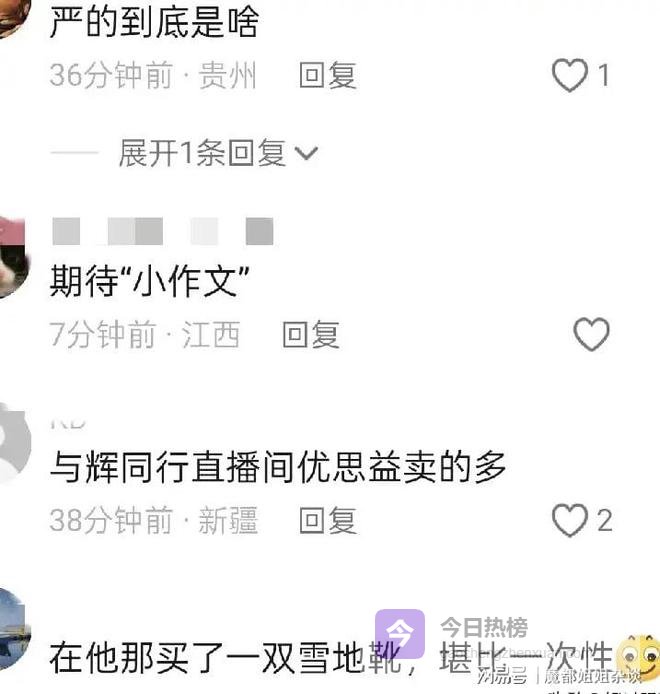Open gray default avatar of 新疆 commenter
This screenshot has width=660, height=694.
(x=13, y=443)
